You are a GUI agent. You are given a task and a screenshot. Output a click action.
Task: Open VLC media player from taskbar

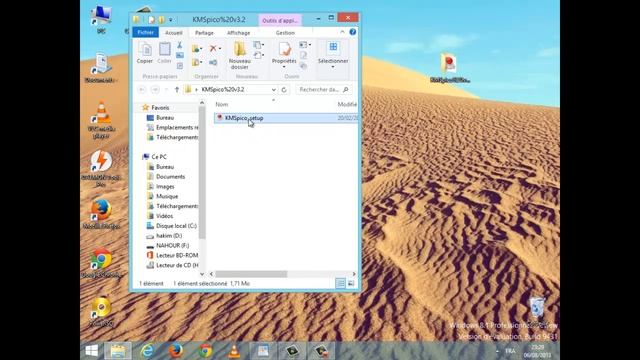point(234,351)
